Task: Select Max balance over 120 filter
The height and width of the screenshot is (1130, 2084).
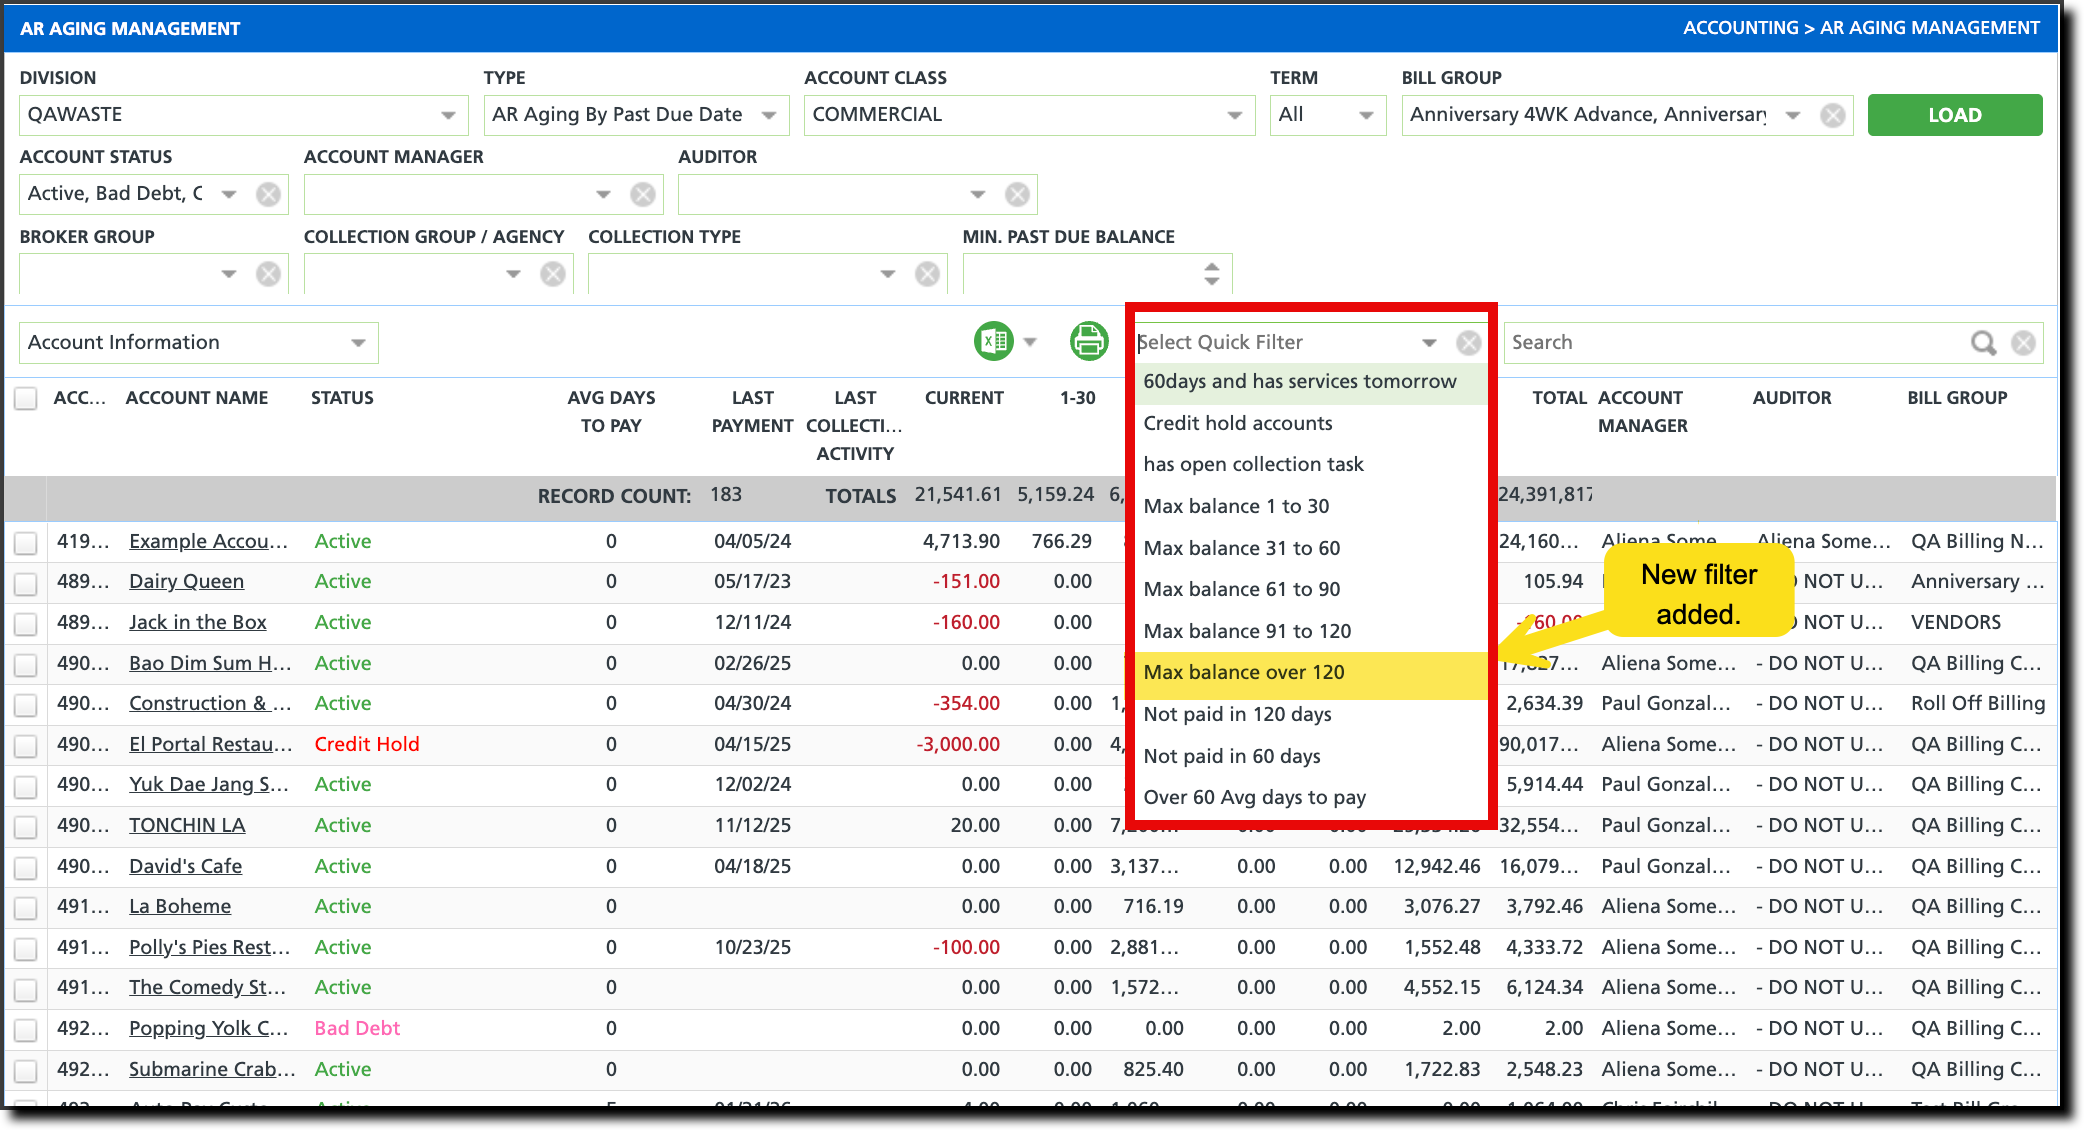Action: coord(1244,673)
